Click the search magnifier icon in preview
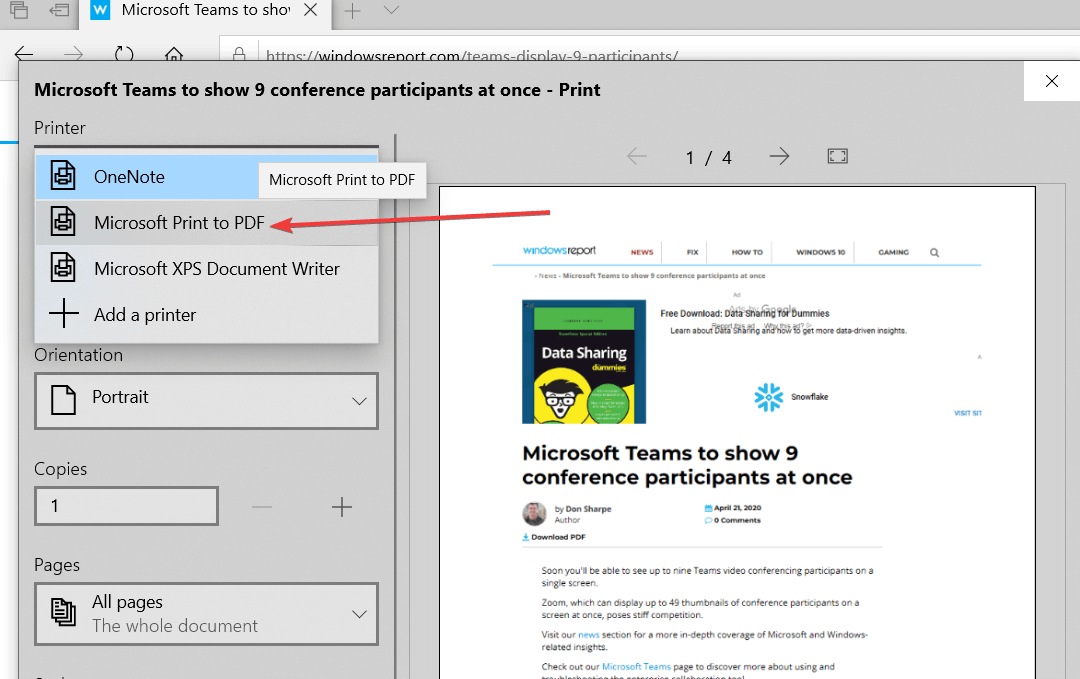The width and height of the screenshot is (1080, 679). (x=935, y=253)
